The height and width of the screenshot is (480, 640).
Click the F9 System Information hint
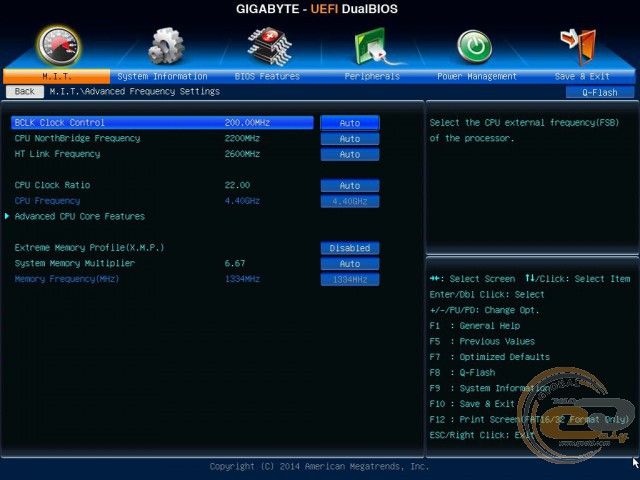point(490,388)
